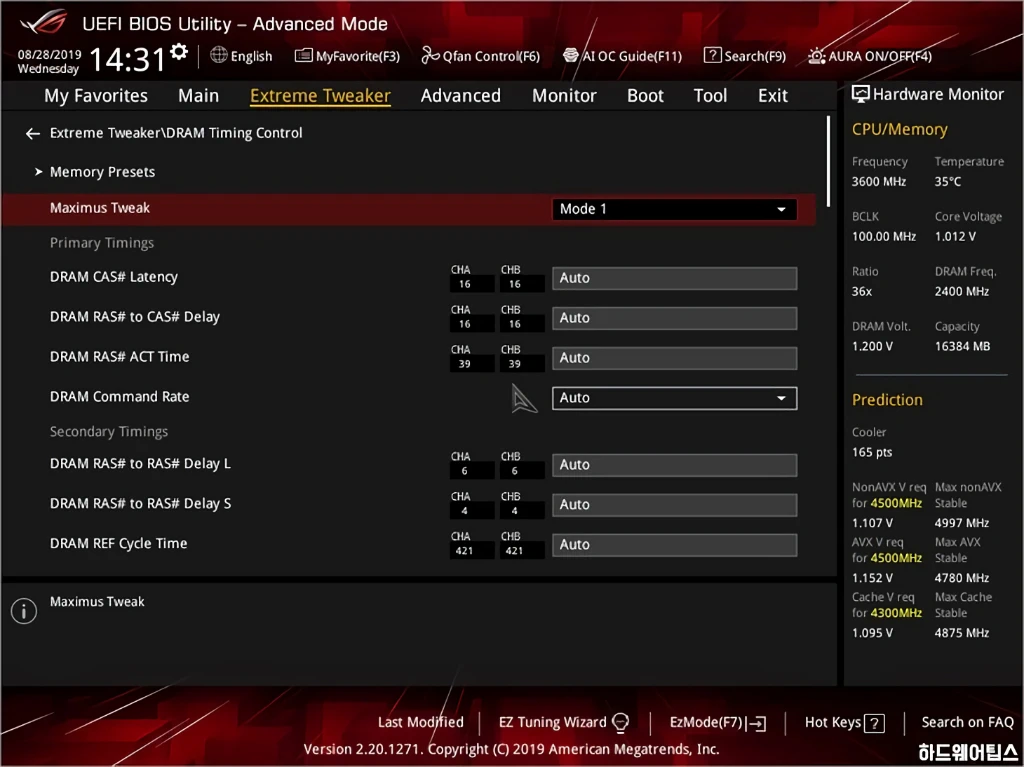Click the Hot Keys question mark icon

874,723
